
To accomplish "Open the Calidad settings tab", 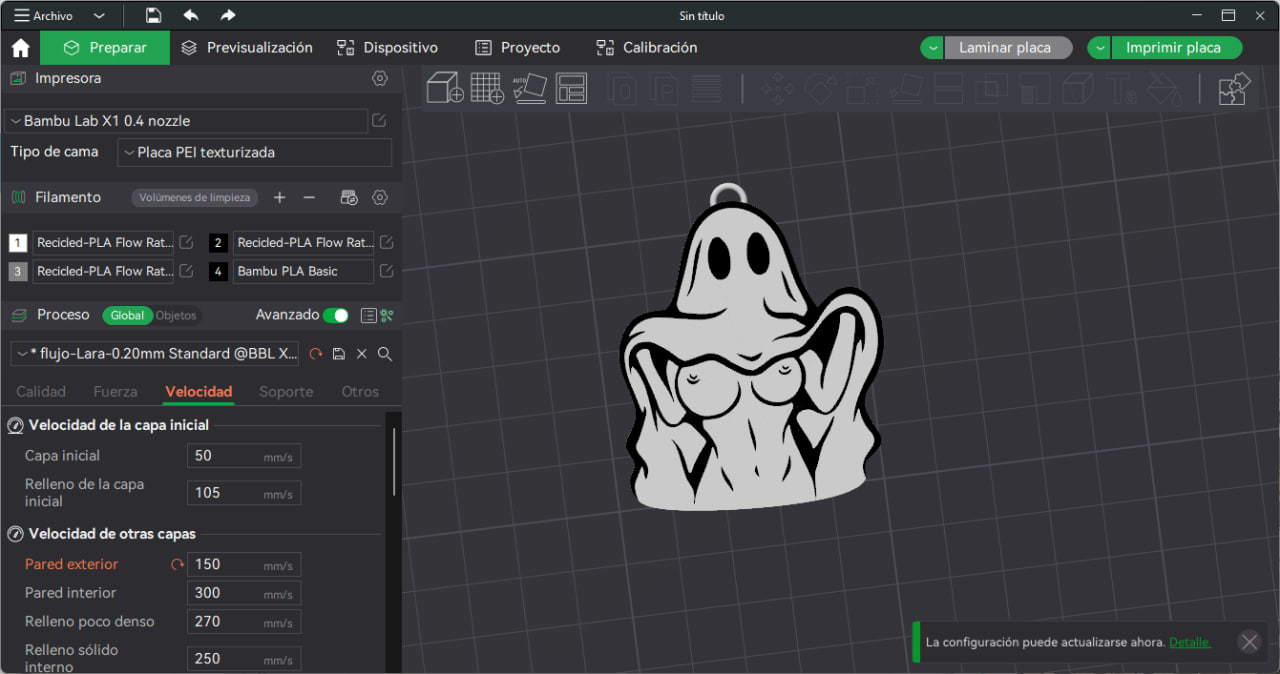I will tap(41, 392).
